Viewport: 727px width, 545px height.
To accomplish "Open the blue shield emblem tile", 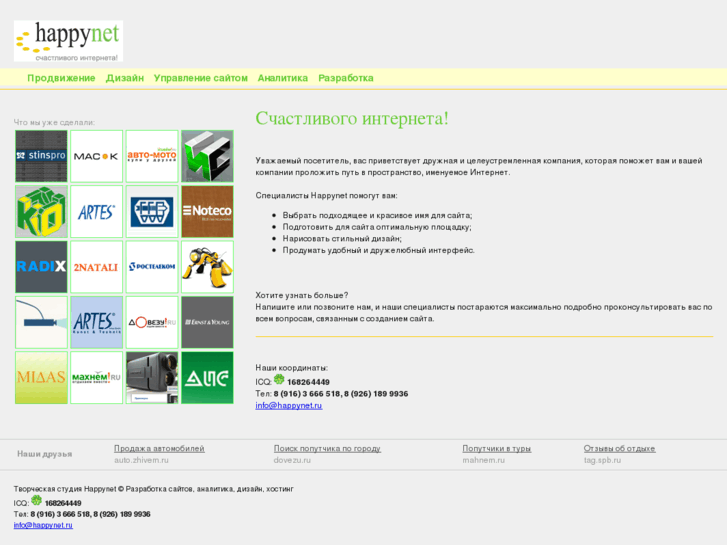I will tap(152, 212).
